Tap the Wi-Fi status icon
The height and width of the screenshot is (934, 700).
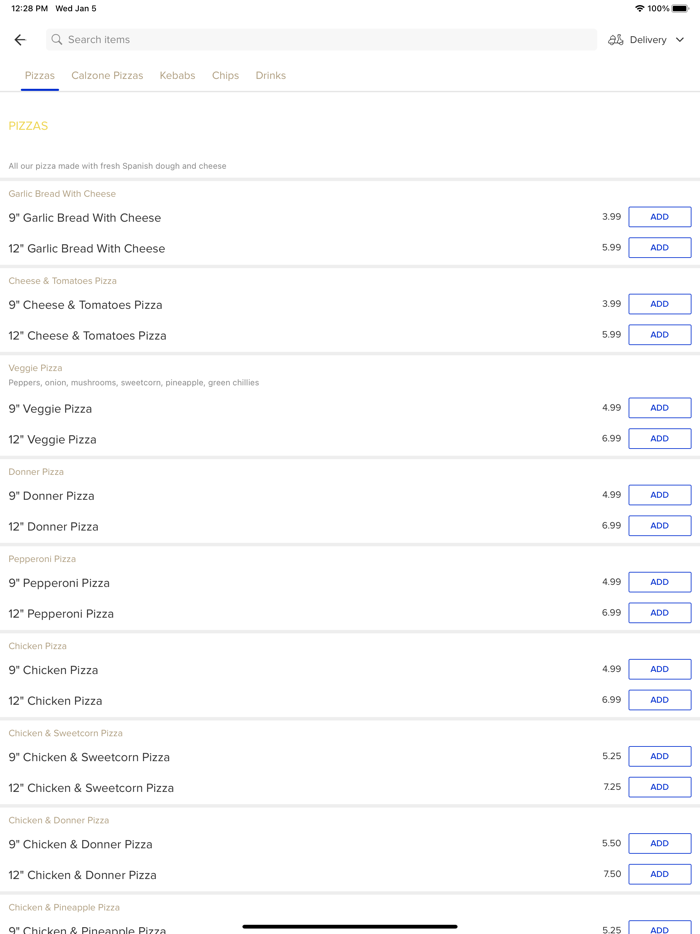point(639,9)
